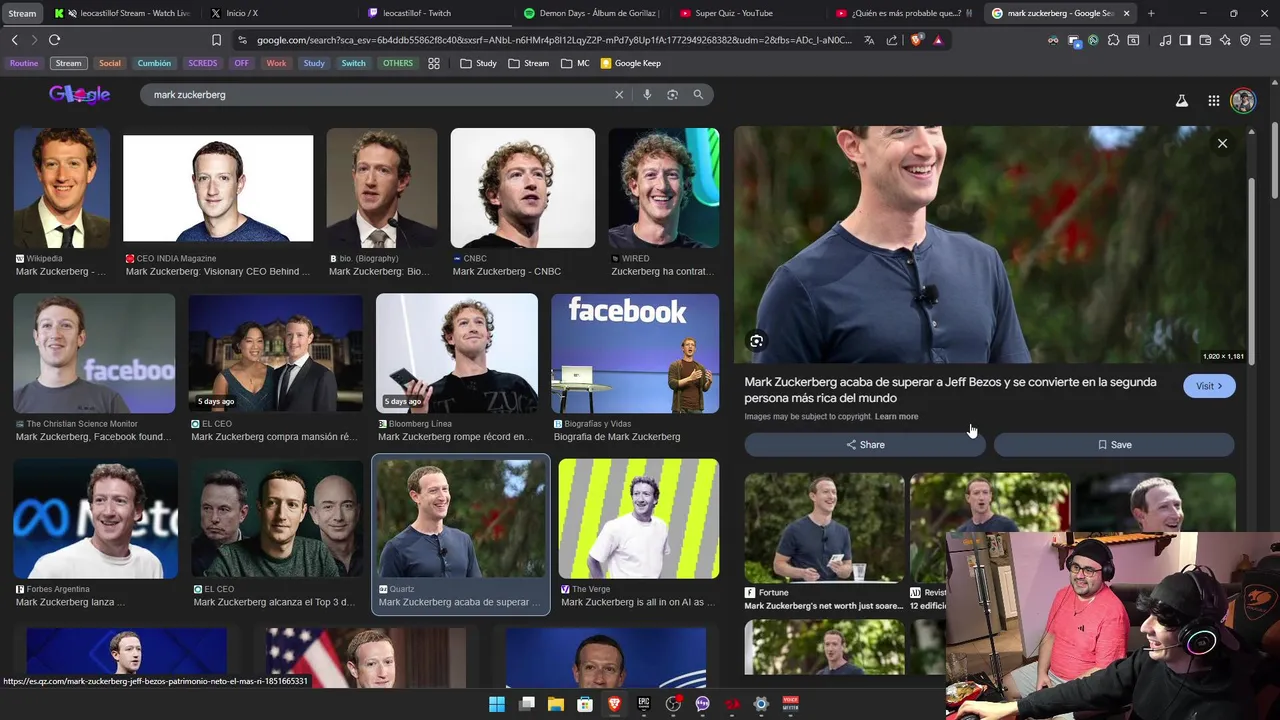Screen dimensions: 1280x720
Task: Open a new browser tab
Action: click(x=1151, y=13)
